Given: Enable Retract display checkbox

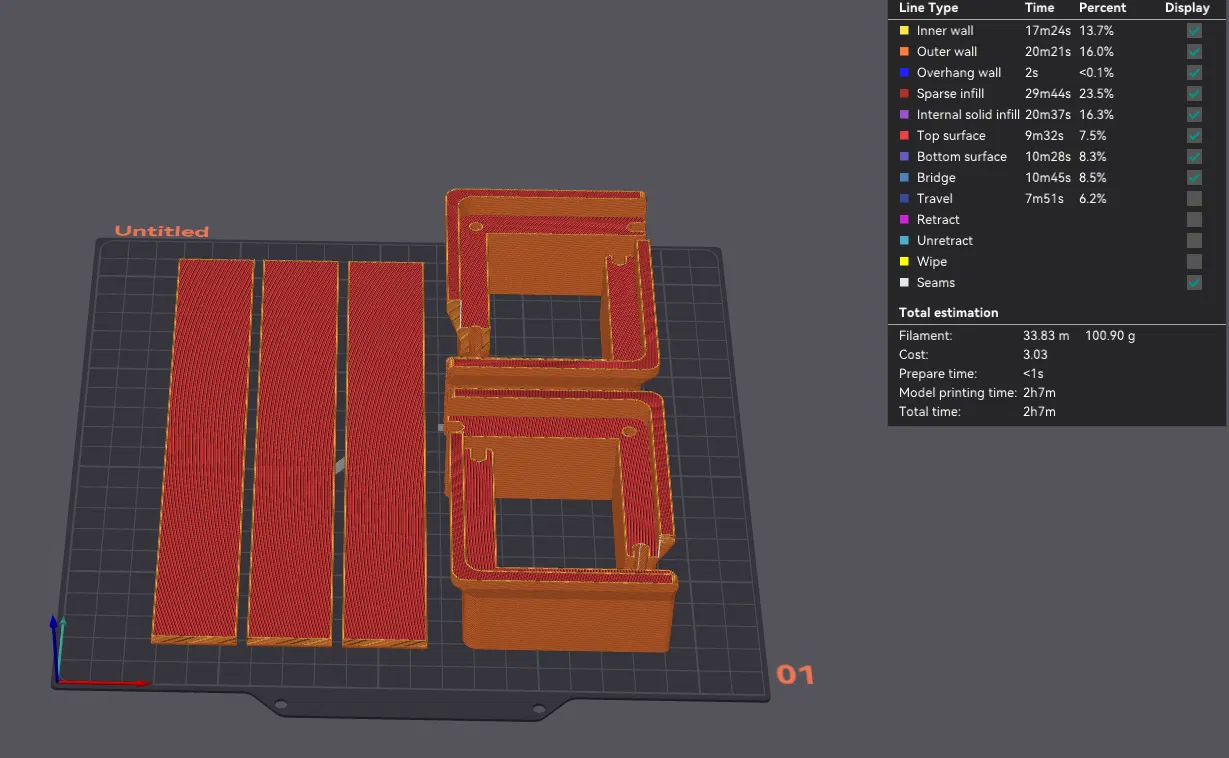Looking at the screenshot, I should click(1194, 220).
